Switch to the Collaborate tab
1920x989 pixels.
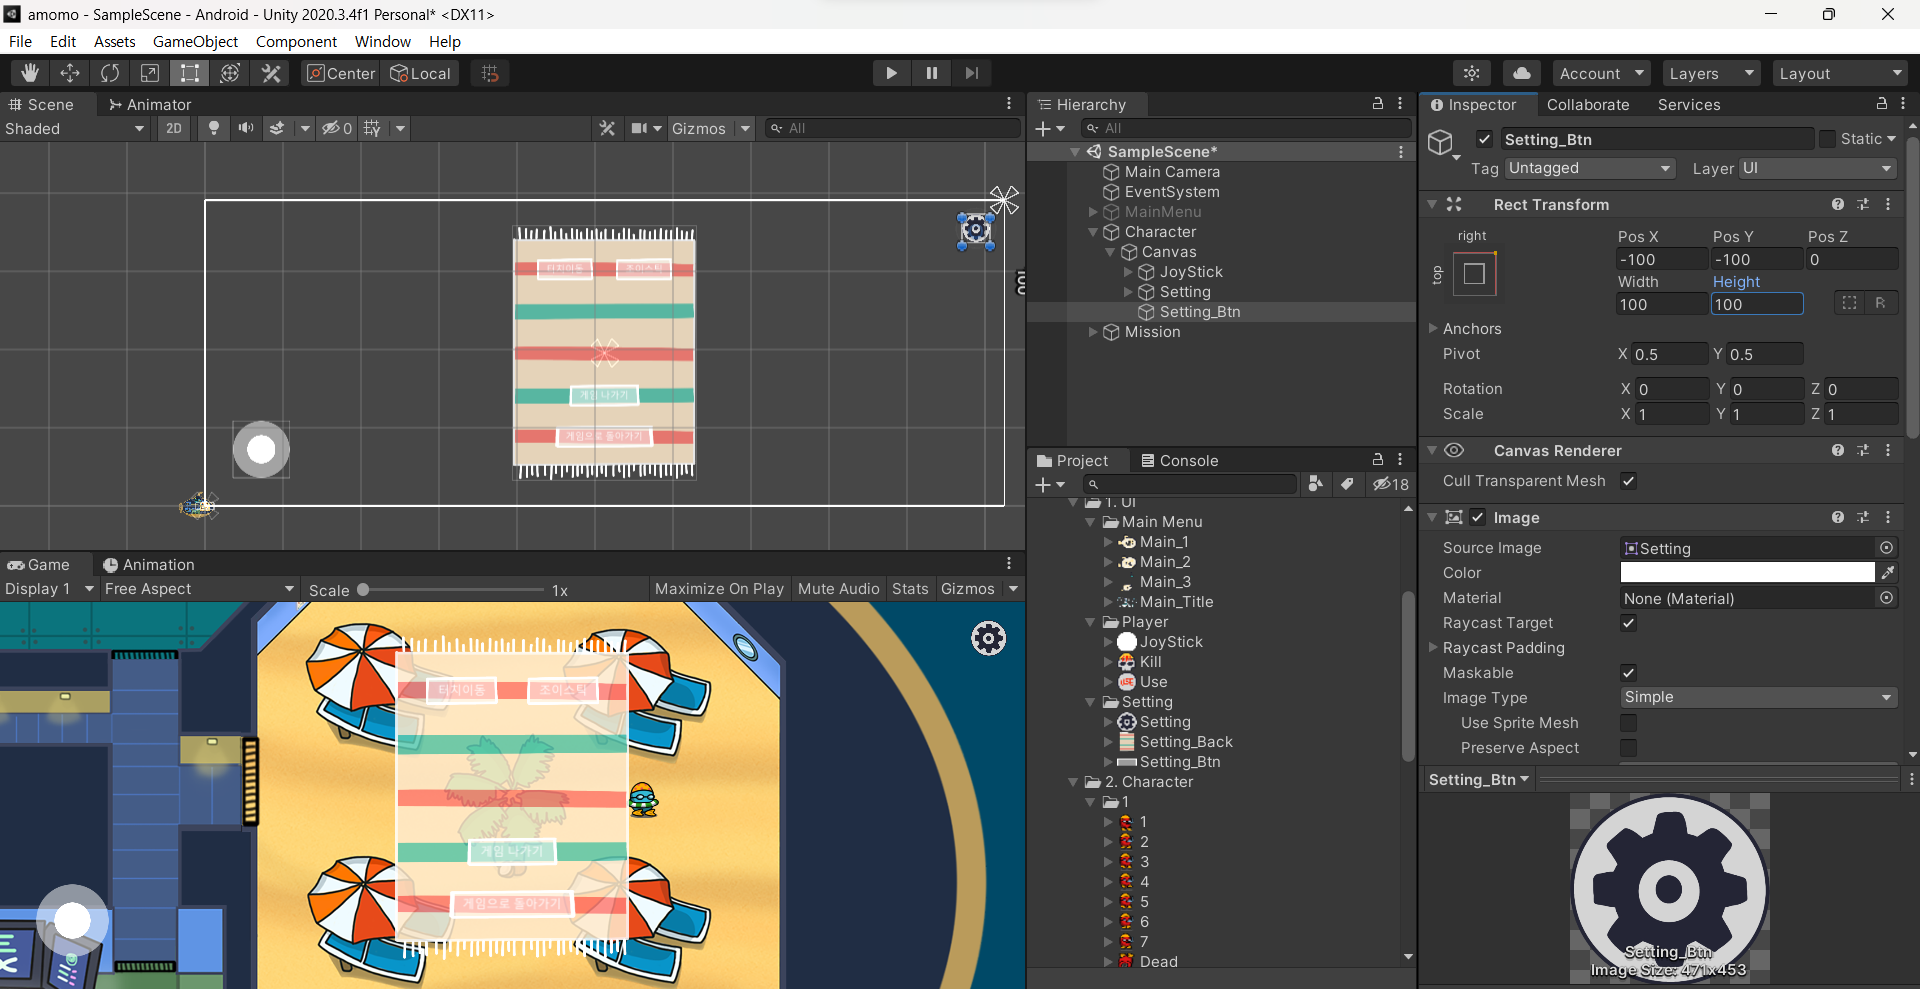tap(1587, 104)
